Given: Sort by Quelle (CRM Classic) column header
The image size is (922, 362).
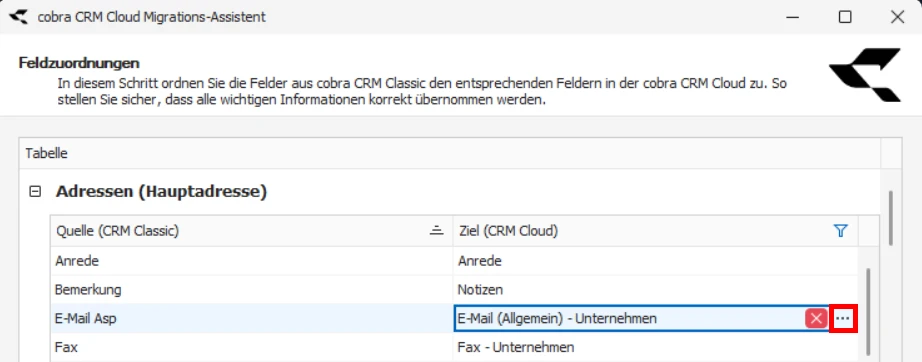Looking at the screenshot, I should (x=252, y=231).
